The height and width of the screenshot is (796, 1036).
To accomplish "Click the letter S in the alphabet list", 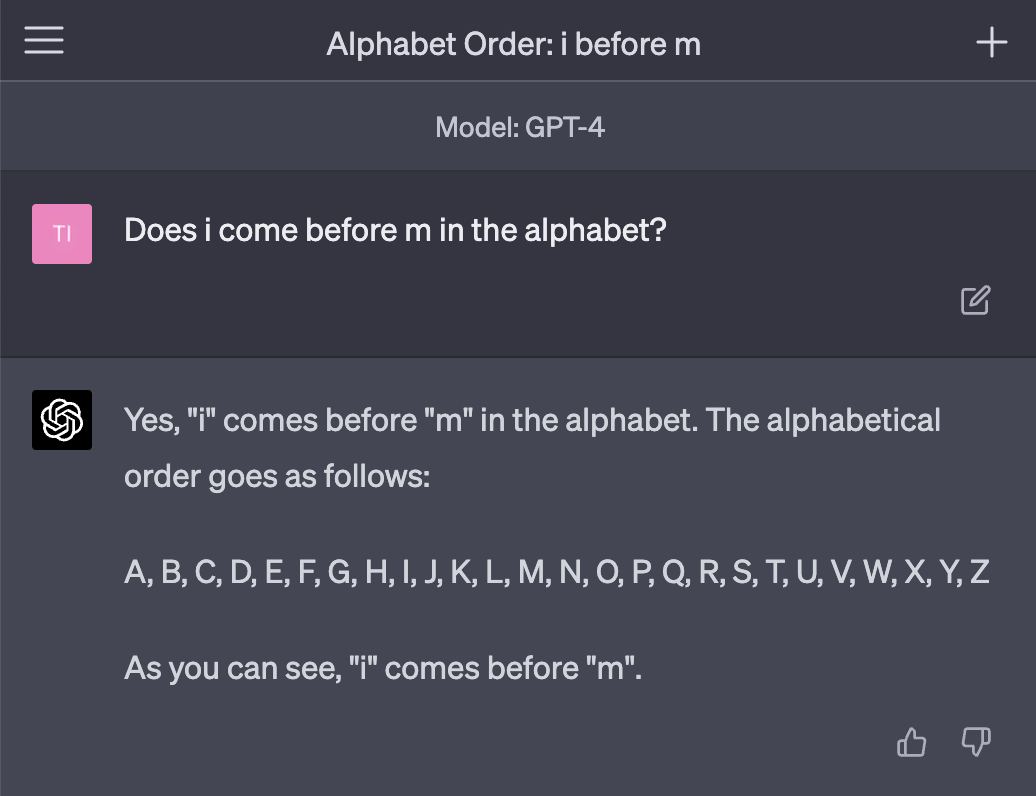I will (741, 572).
